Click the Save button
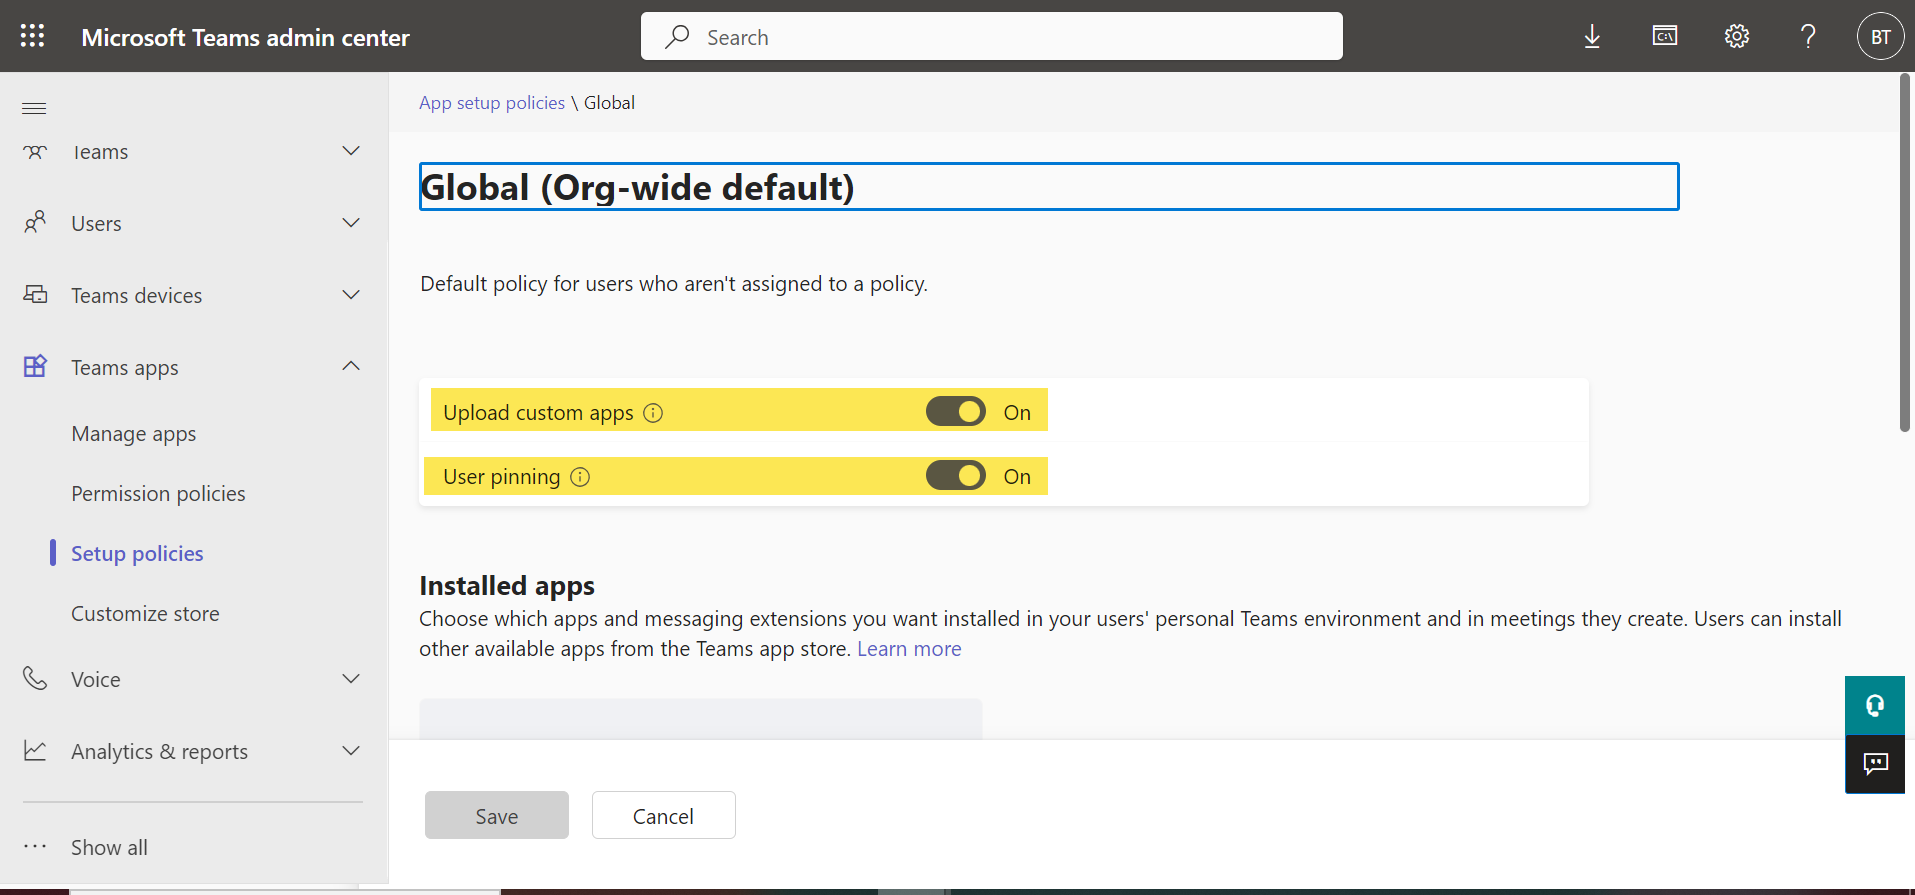The width and height of the screenshot is (1915, 895). [497, 815]
